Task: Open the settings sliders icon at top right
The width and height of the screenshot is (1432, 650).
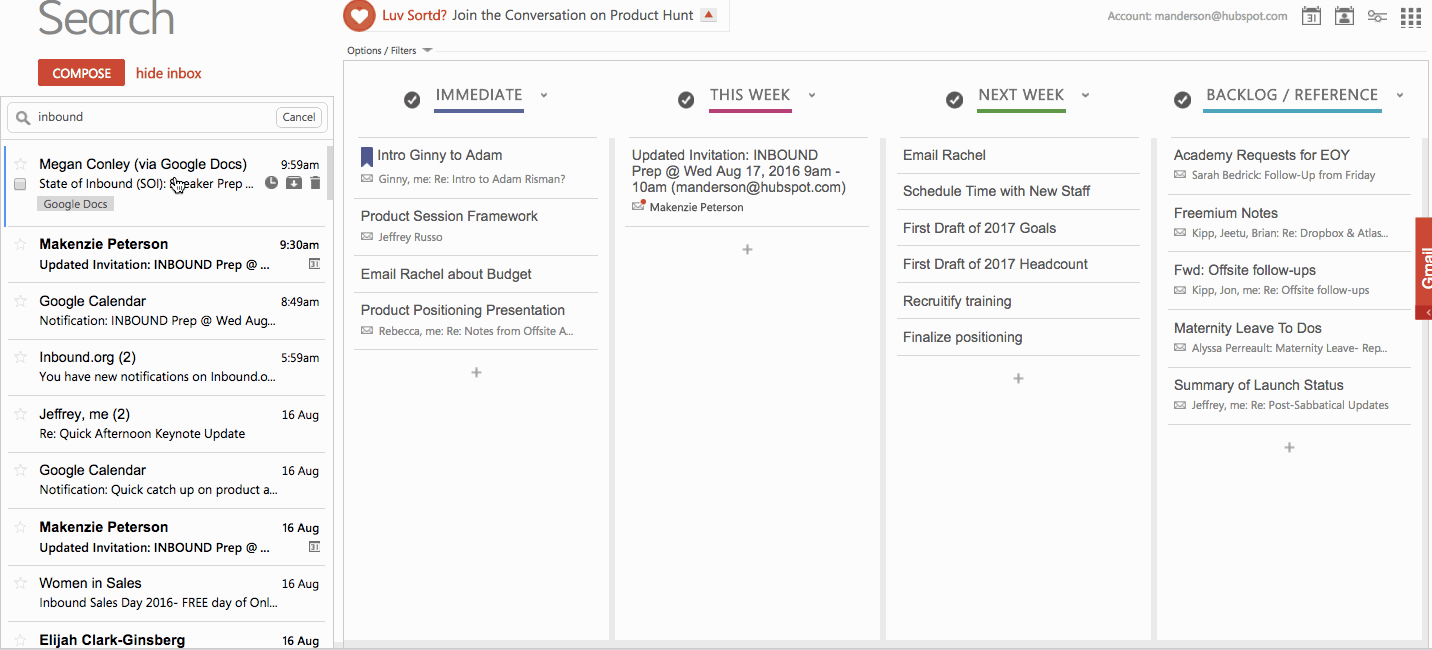Action: click(1377, 16)
